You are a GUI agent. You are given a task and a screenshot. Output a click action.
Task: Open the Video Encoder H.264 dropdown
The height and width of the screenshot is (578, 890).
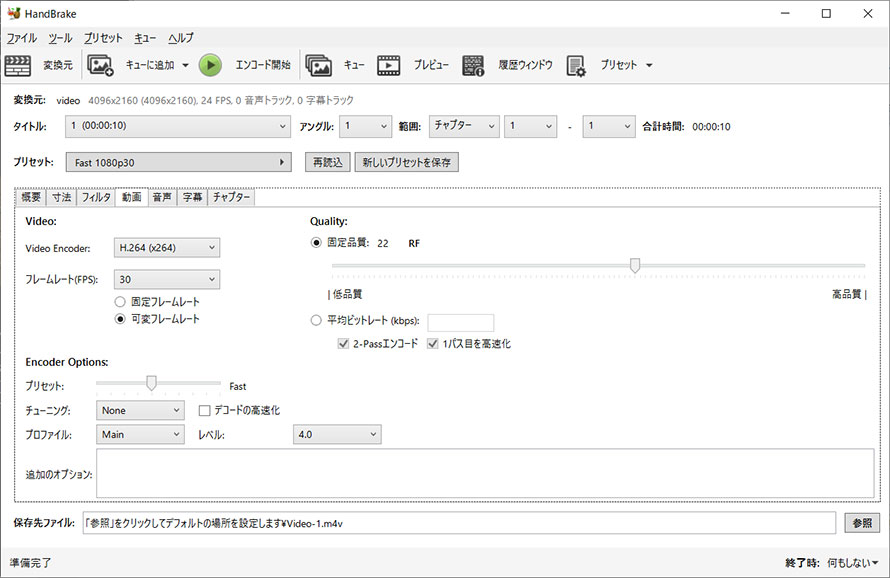click(167, 248)
